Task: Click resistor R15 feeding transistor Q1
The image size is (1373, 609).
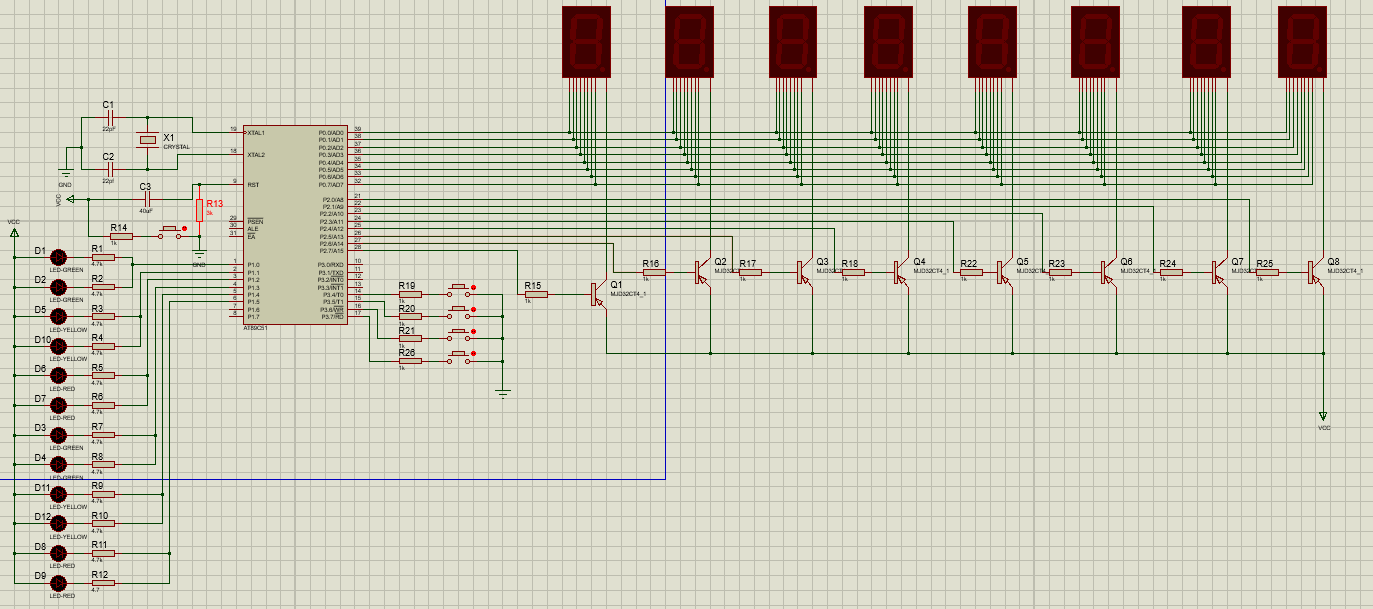Action: coord(535,294)
